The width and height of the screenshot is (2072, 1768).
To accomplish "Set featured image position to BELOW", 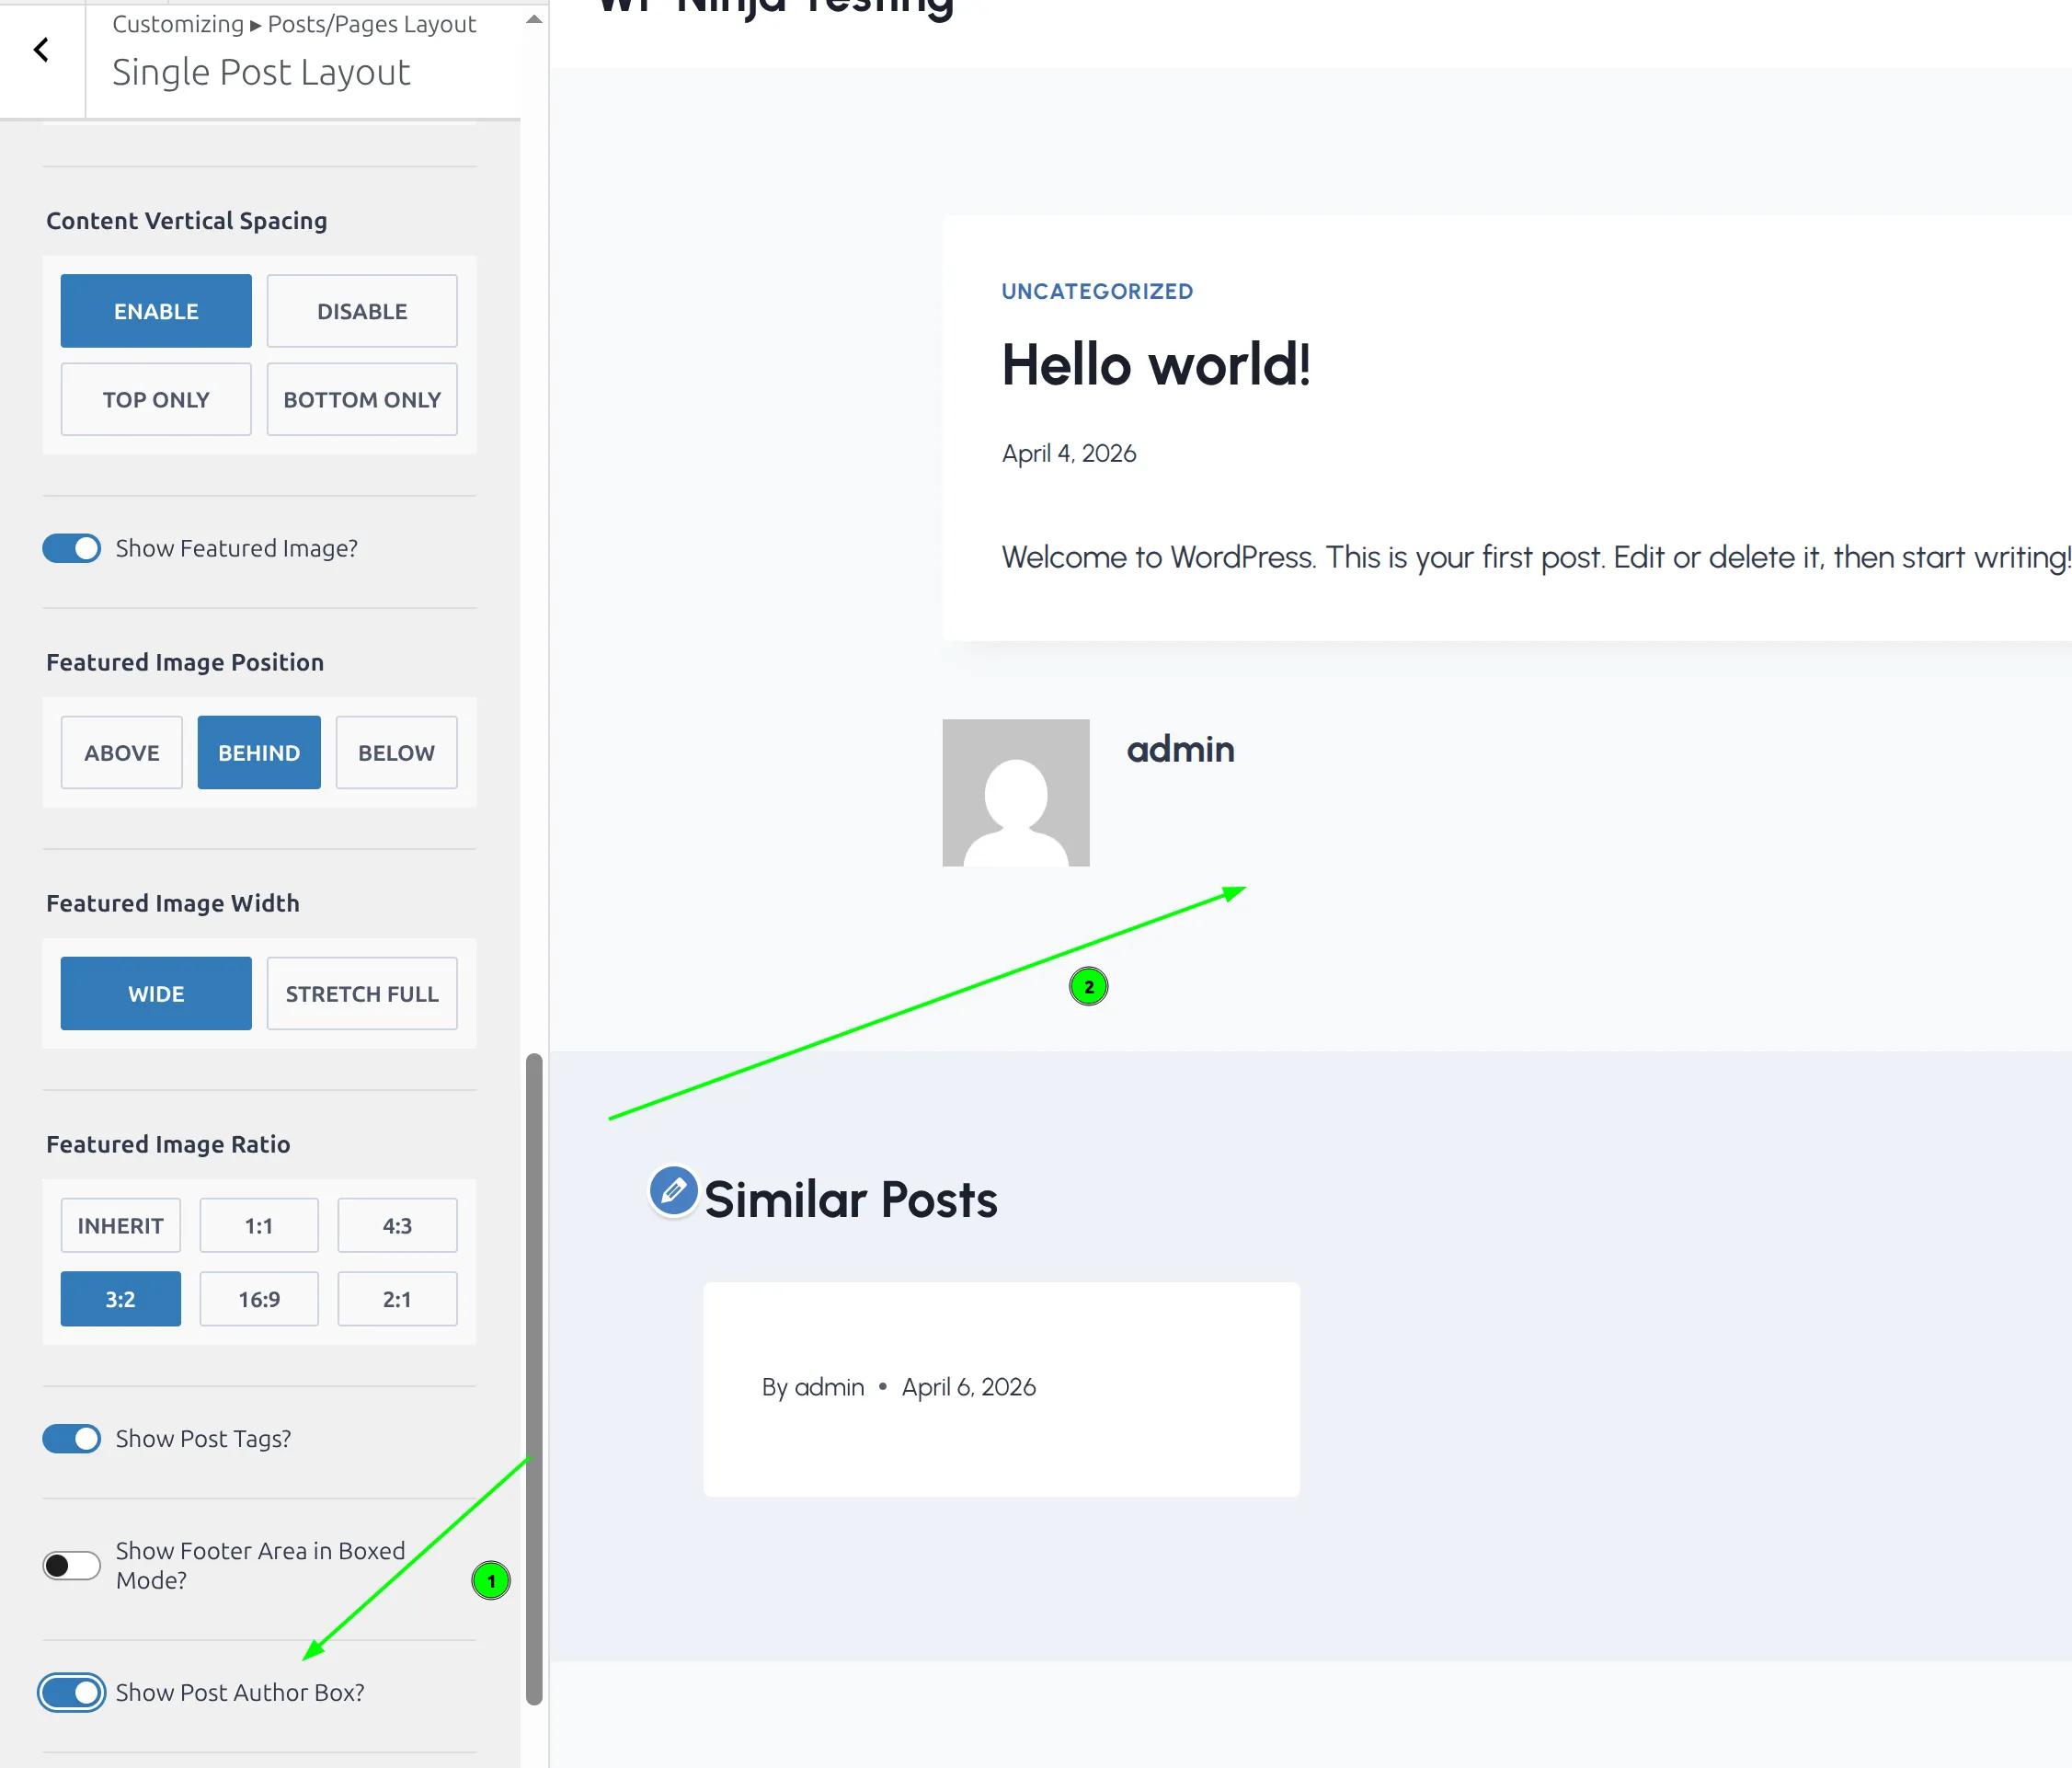I will coord(396,752).
